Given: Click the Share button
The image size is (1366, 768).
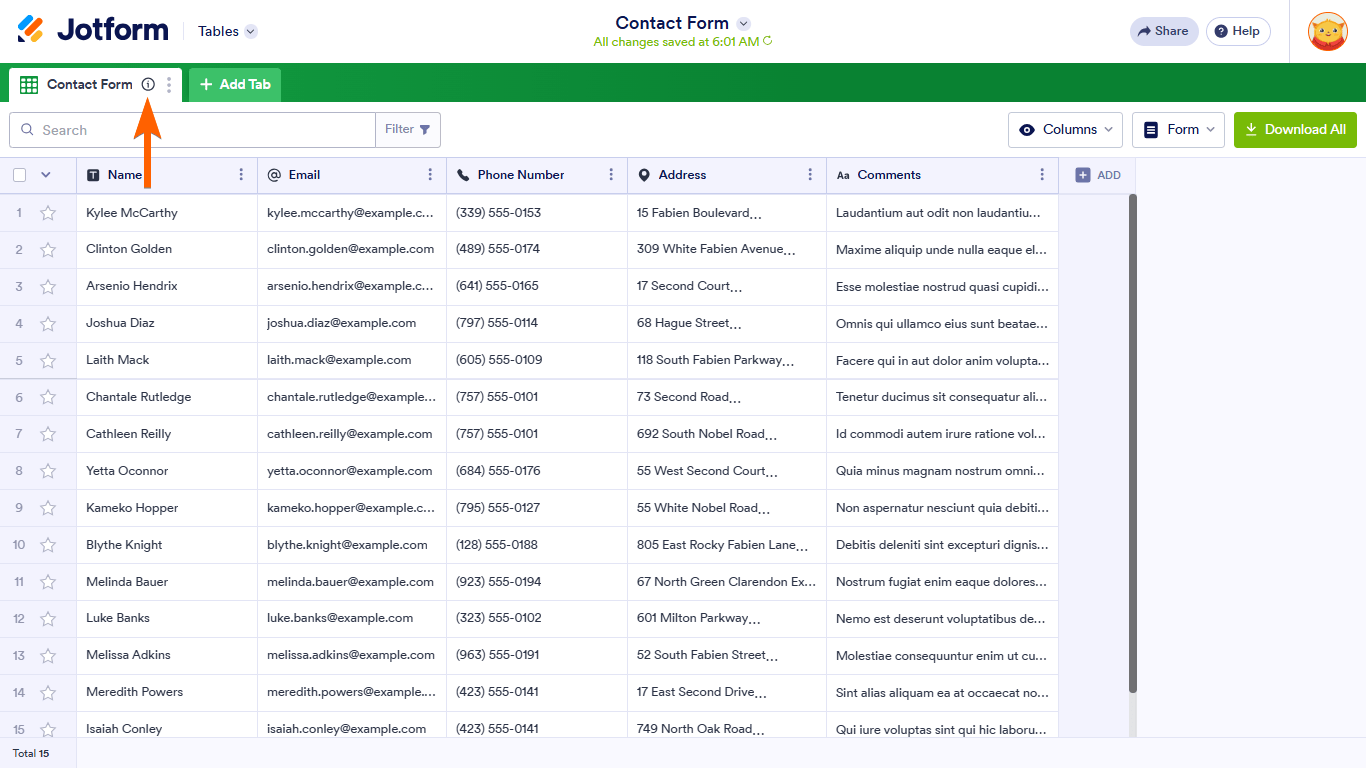Looking at the screenshot, I should tap(1163, 32).
